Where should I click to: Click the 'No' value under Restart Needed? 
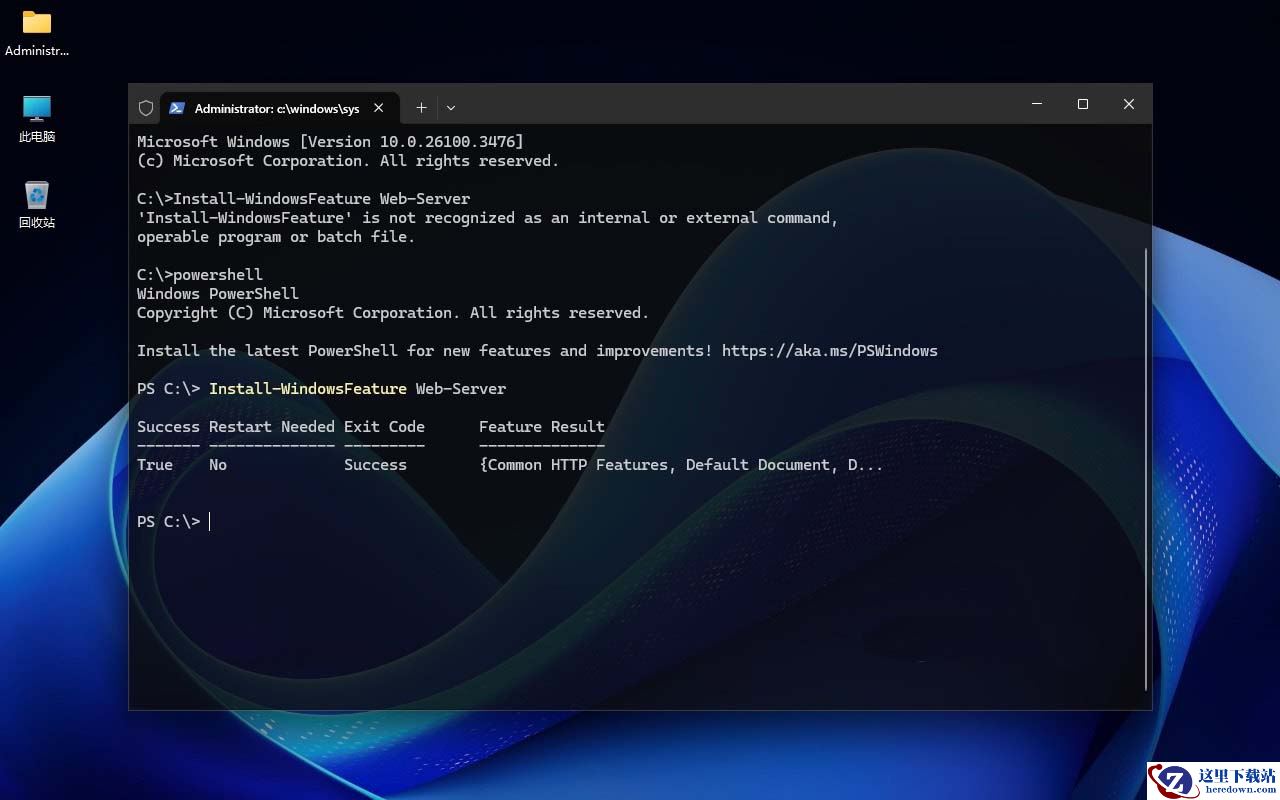point(218,465)
